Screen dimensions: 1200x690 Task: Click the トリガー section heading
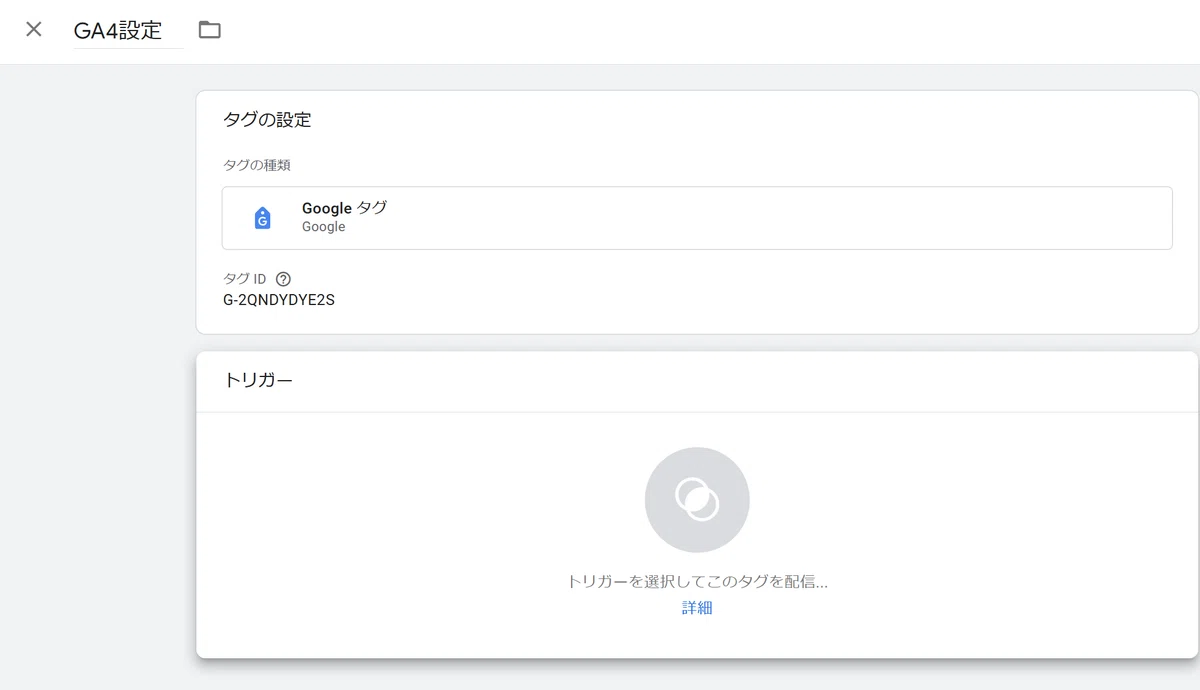click(x=258, y=381)
